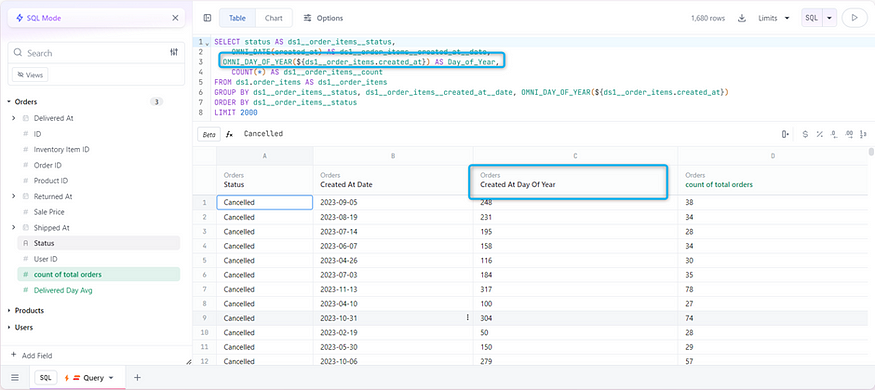Expand the Users group

tap(9, 328)
